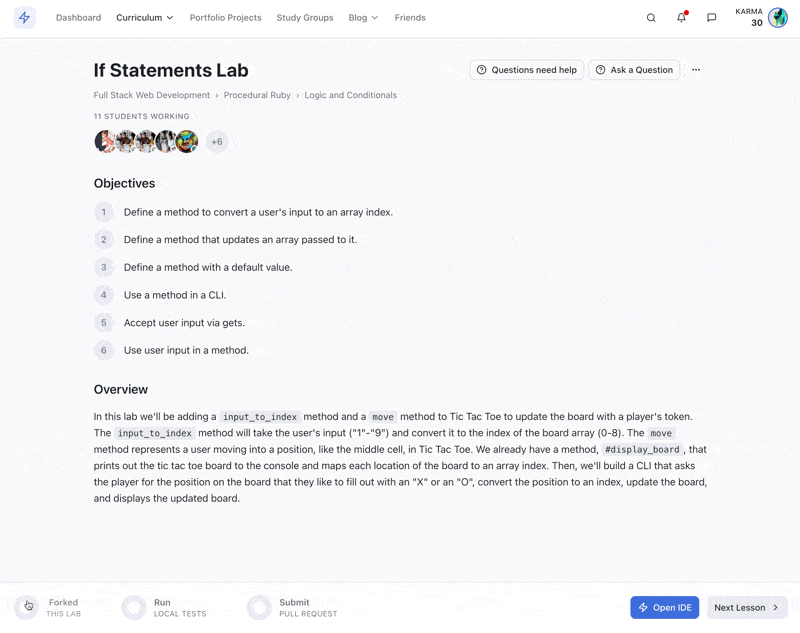The width and height of the screenshot is (800, 633).
Task: Open search from the top navigation bar
Action: (x=651, y=17)
